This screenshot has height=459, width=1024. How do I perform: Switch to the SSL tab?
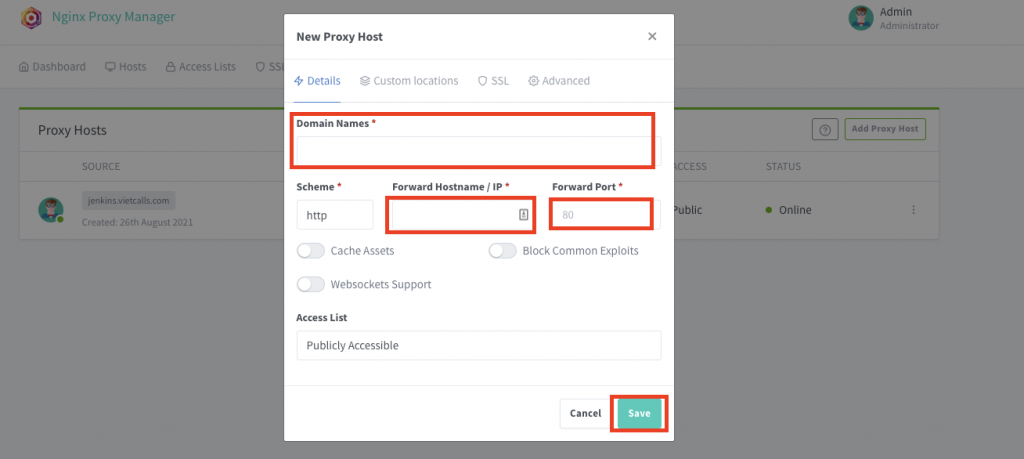pos(493,81)
